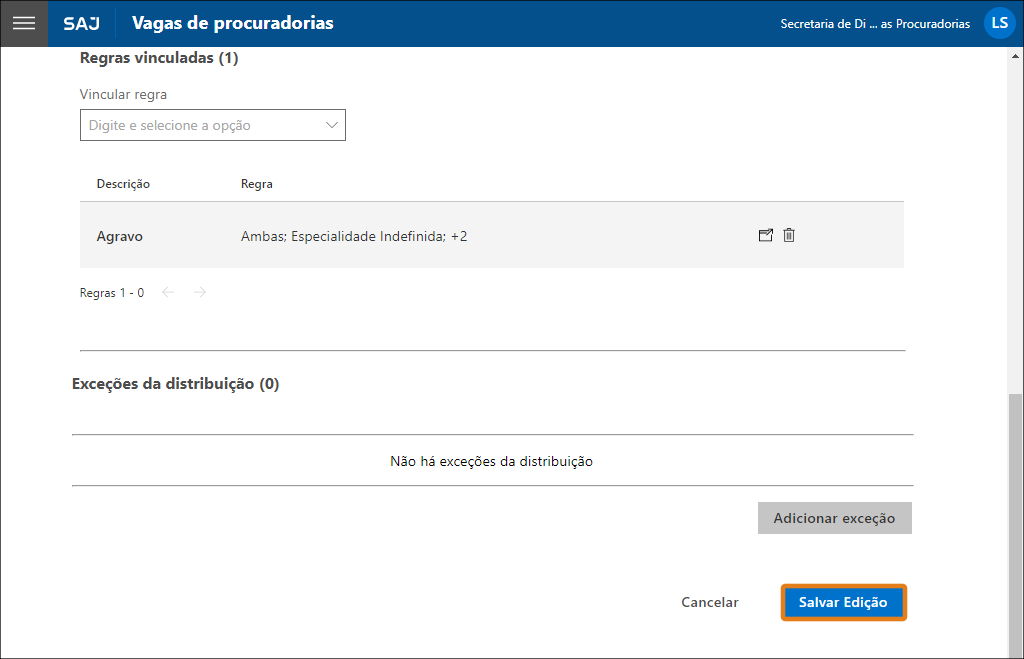
Task: Go to previous page of Regras
Action: pos(168,291)
